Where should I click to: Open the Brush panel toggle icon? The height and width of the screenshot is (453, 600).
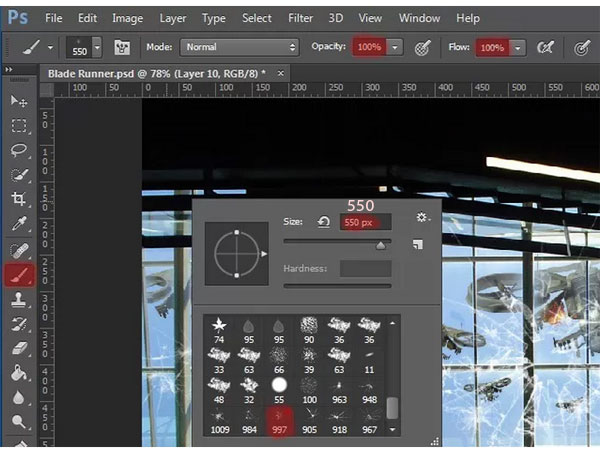pyautogui.click(x=122, y=47)
